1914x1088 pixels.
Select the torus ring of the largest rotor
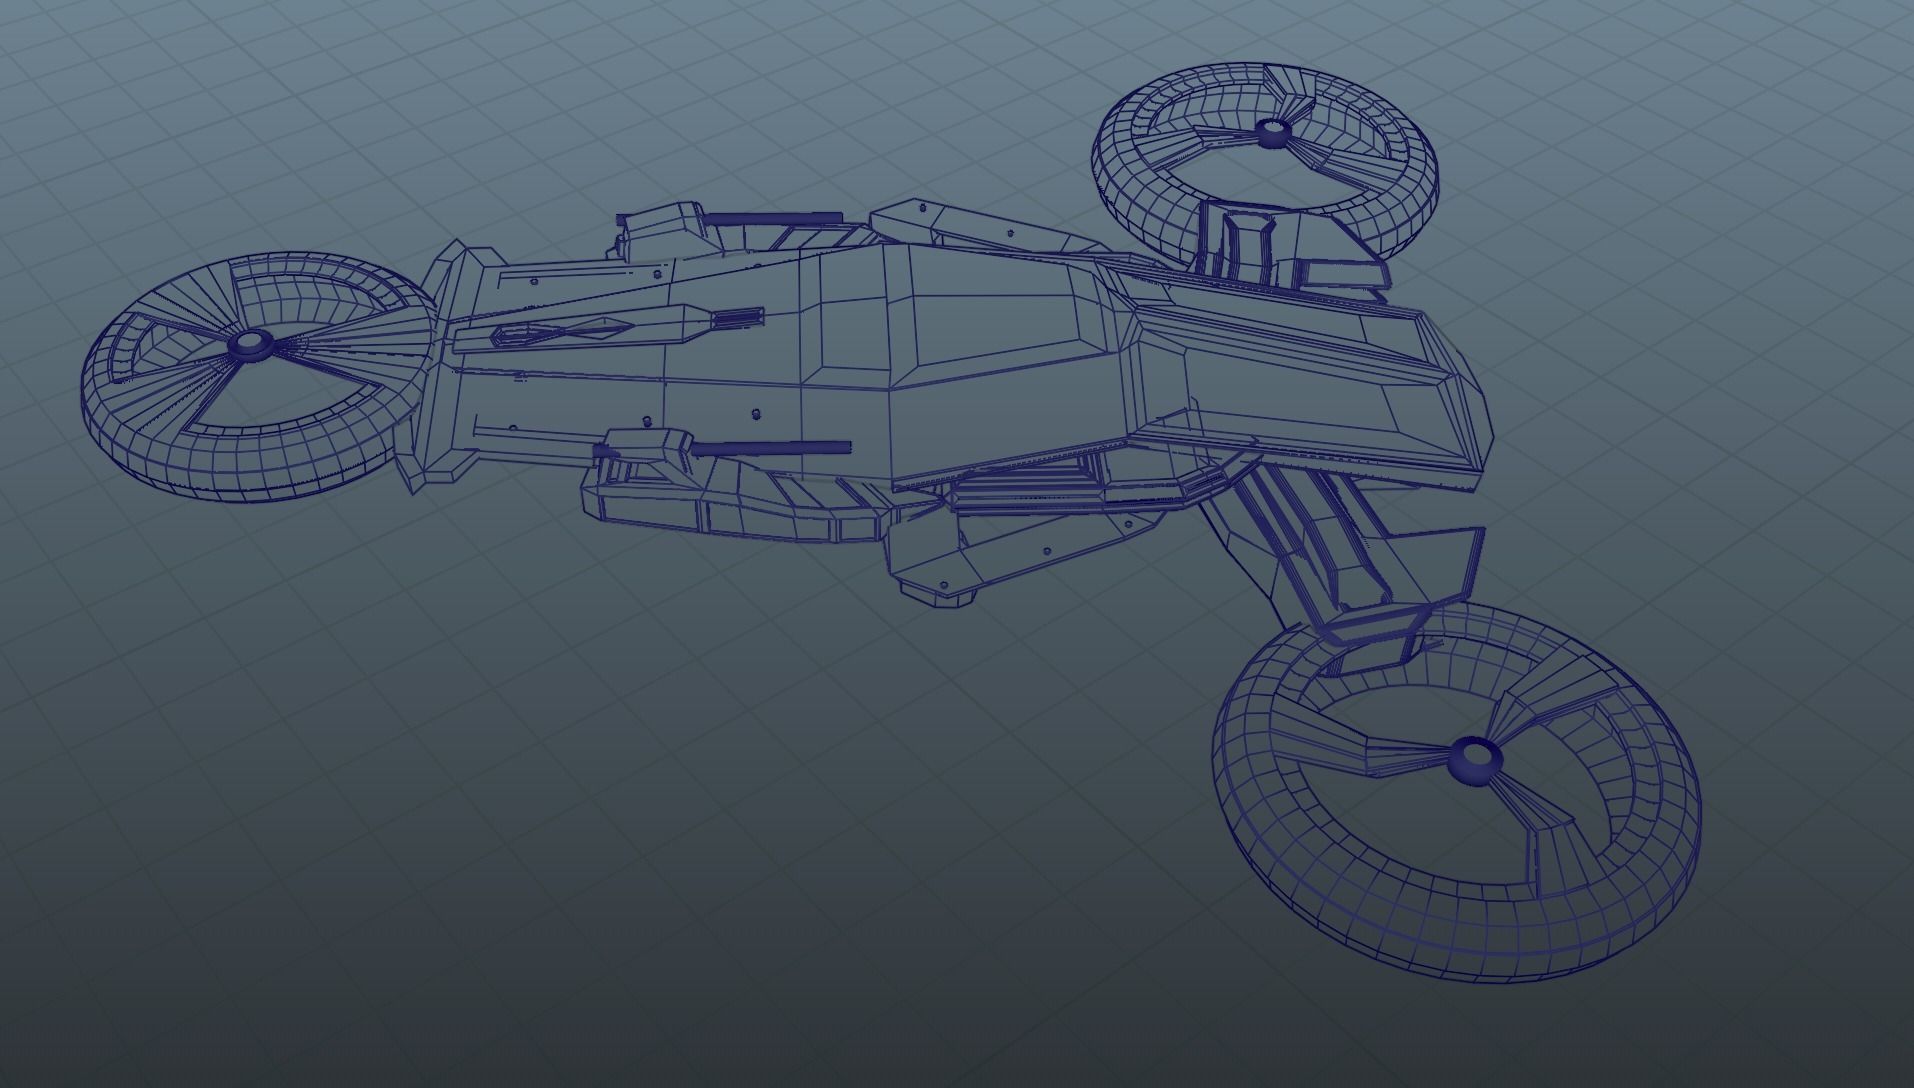(x=1456, y=790)
